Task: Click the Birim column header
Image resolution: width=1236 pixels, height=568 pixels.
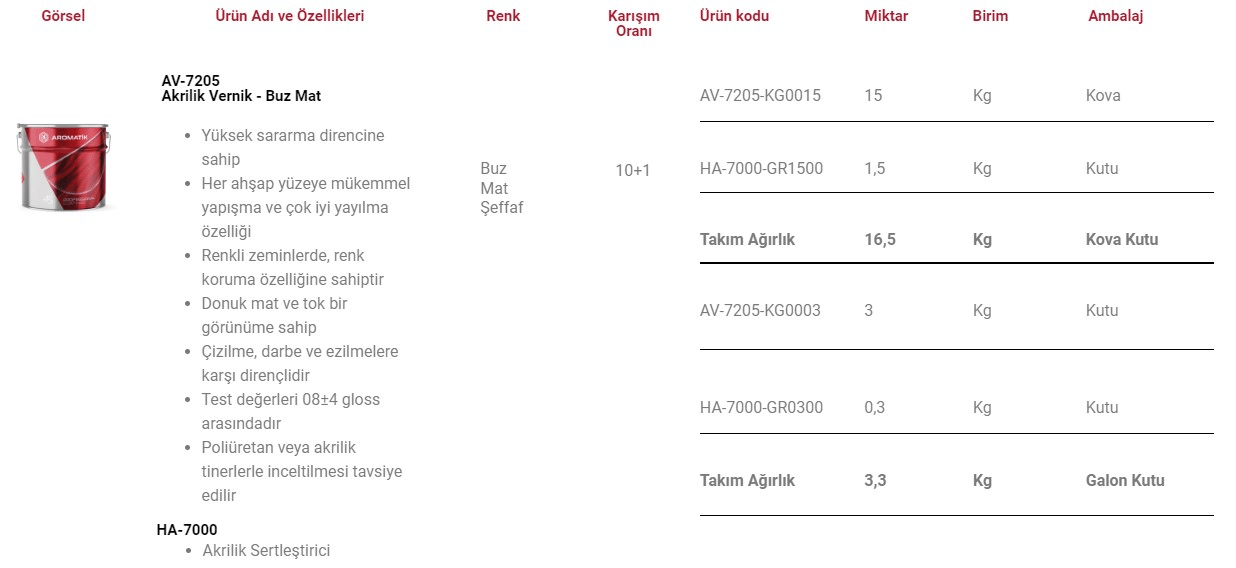Action: click(990, 16)
